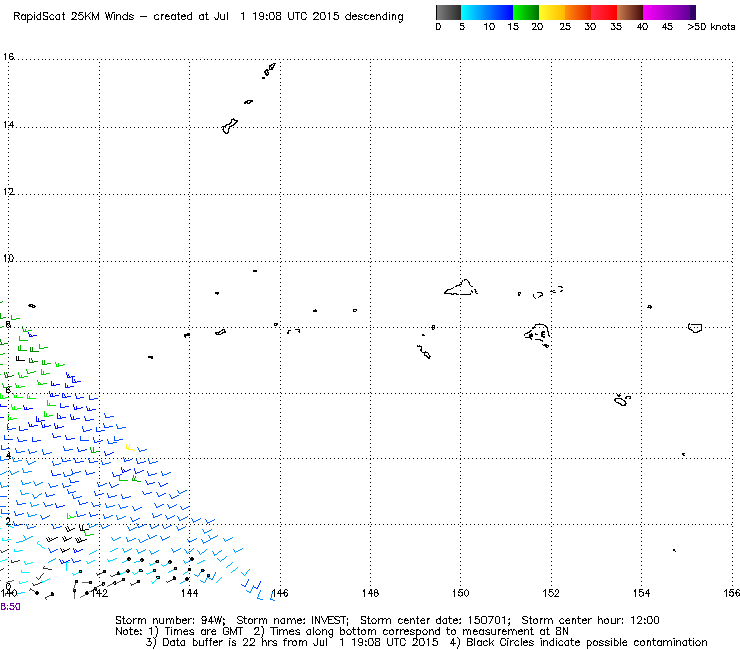Click the brown 35-40 knots legend segment
Screen dimensions: 740x650
pyautogui.click(x=630, y=12)
